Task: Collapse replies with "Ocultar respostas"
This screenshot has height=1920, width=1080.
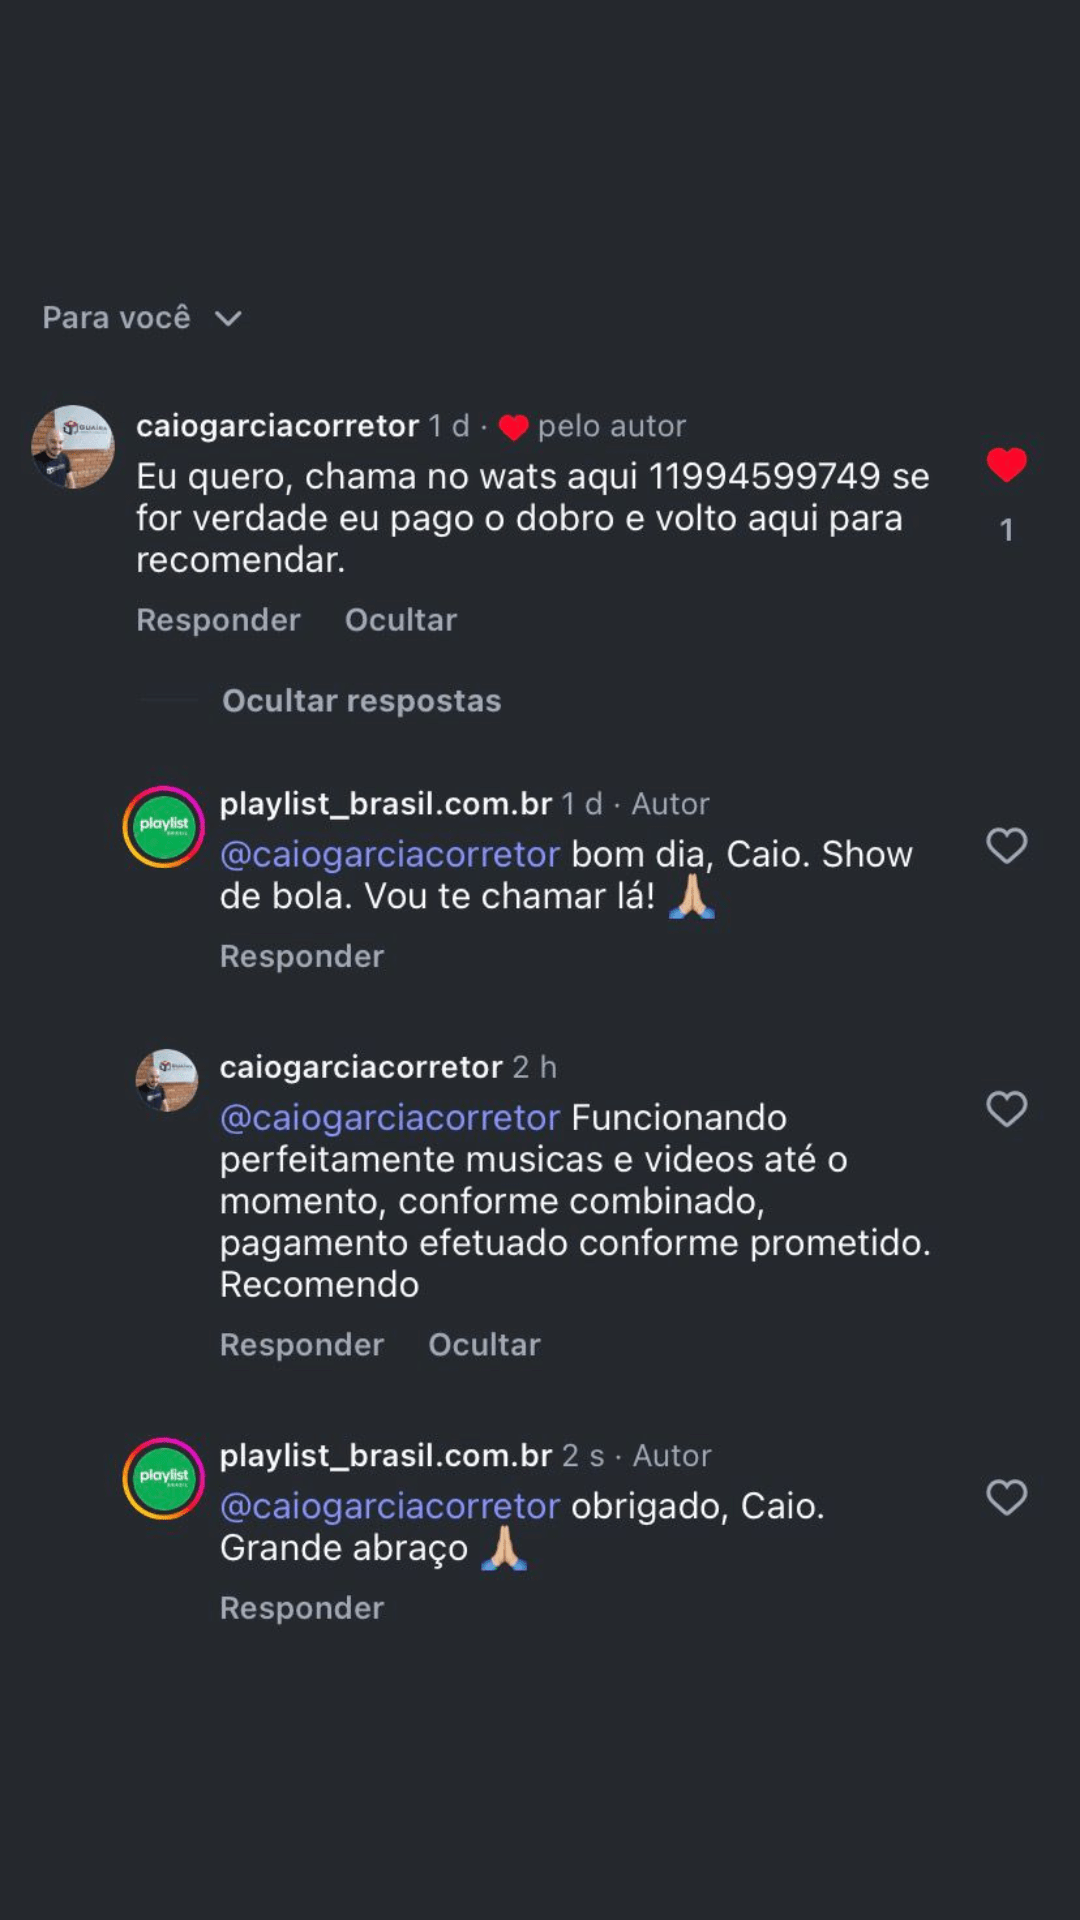Action: click(361, 701)
